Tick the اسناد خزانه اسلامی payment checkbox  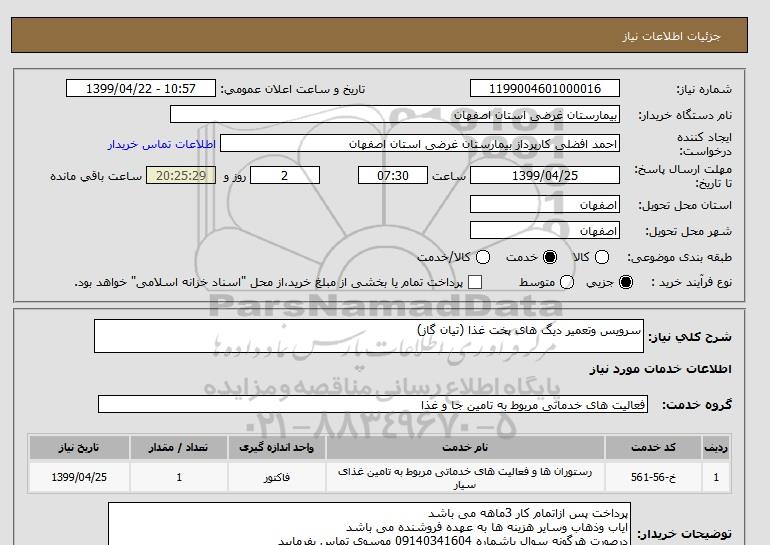475,282
